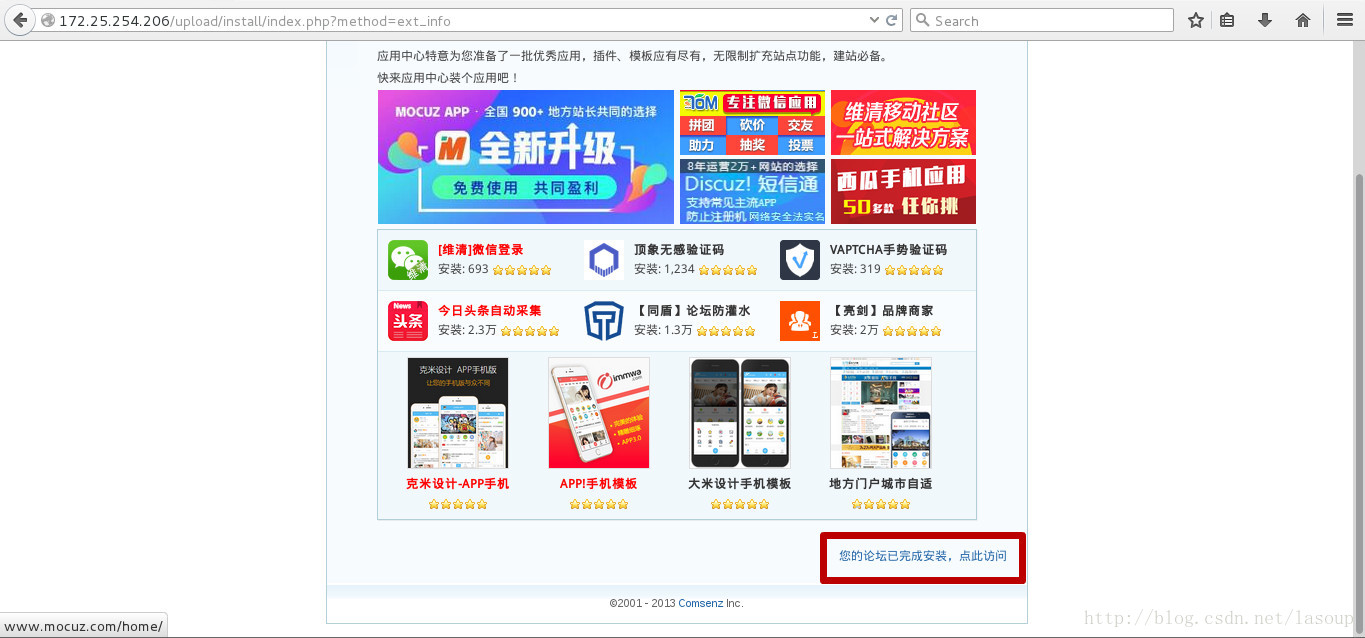
Task: Open the Comsenz footer link
Action: [x=701, y=603]
